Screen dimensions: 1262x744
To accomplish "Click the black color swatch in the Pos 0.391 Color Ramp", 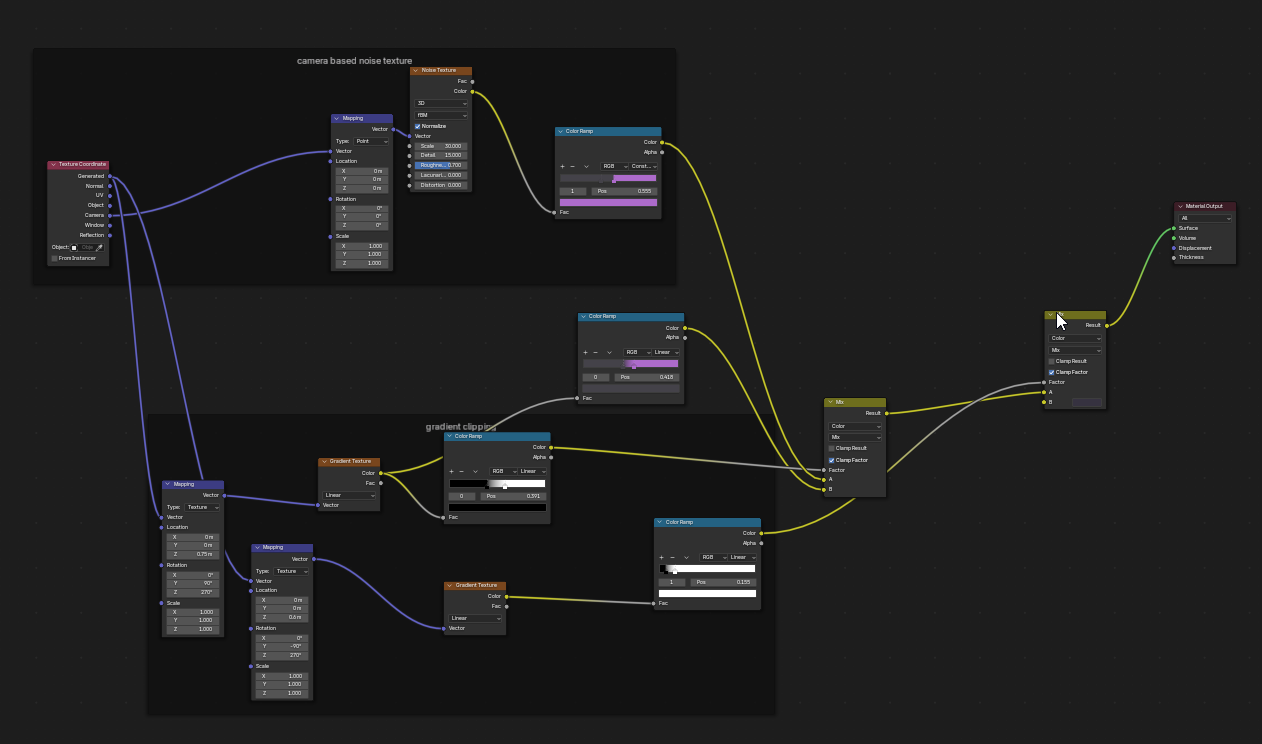I will 497,507.
